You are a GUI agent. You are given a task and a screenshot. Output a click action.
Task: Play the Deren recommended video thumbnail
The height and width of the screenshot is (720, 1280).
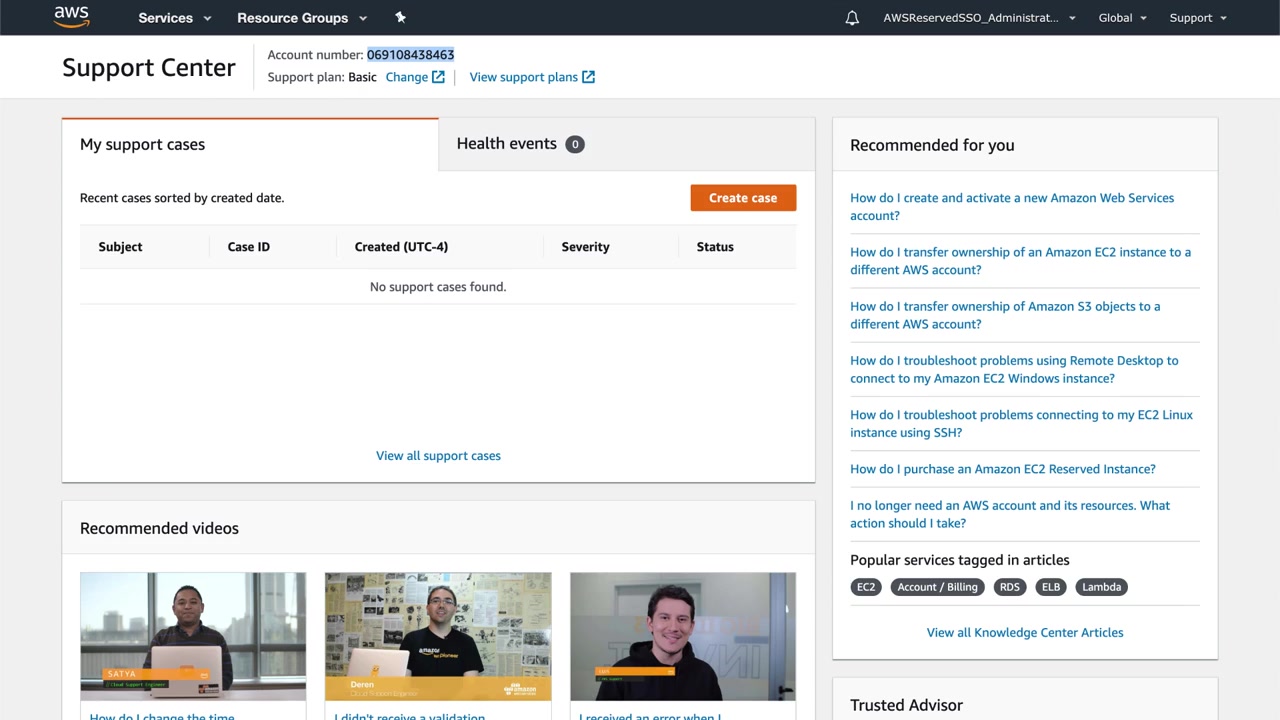tap(438, 636)
